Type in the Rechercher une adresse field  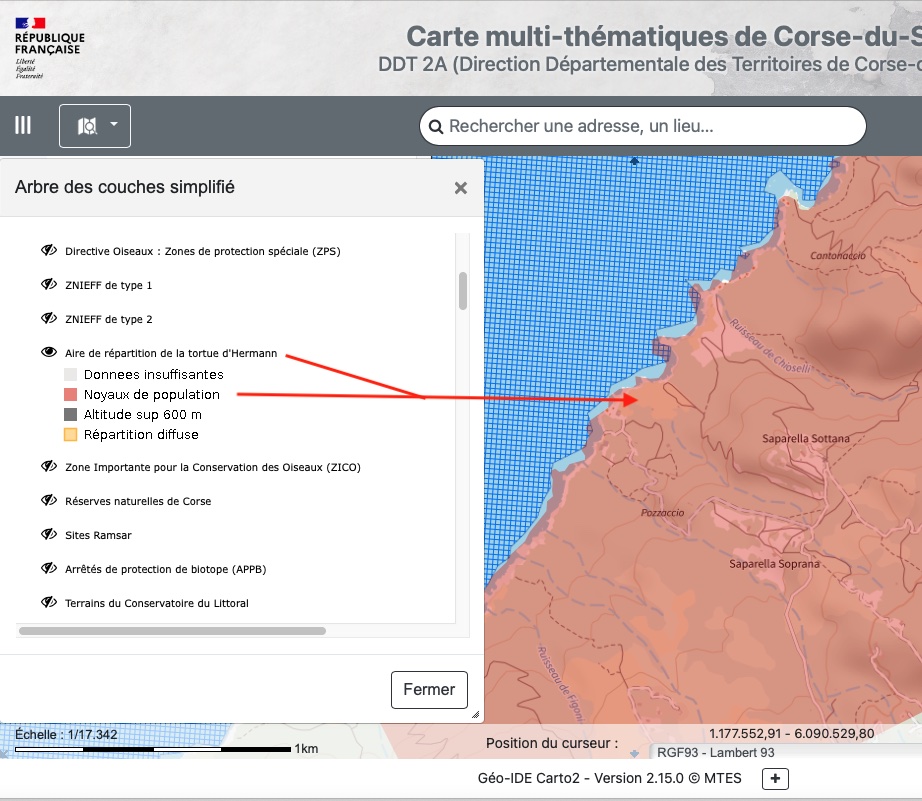pyautogui.click(x=650, y=127)
